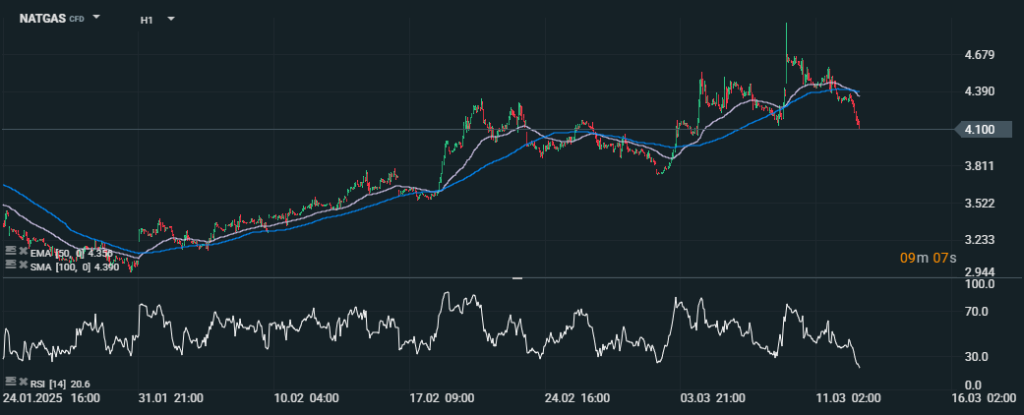Click the current price tag 4.100
Image resolution: width=1024 pixels, height=415 pixels.
click(980, 129)
